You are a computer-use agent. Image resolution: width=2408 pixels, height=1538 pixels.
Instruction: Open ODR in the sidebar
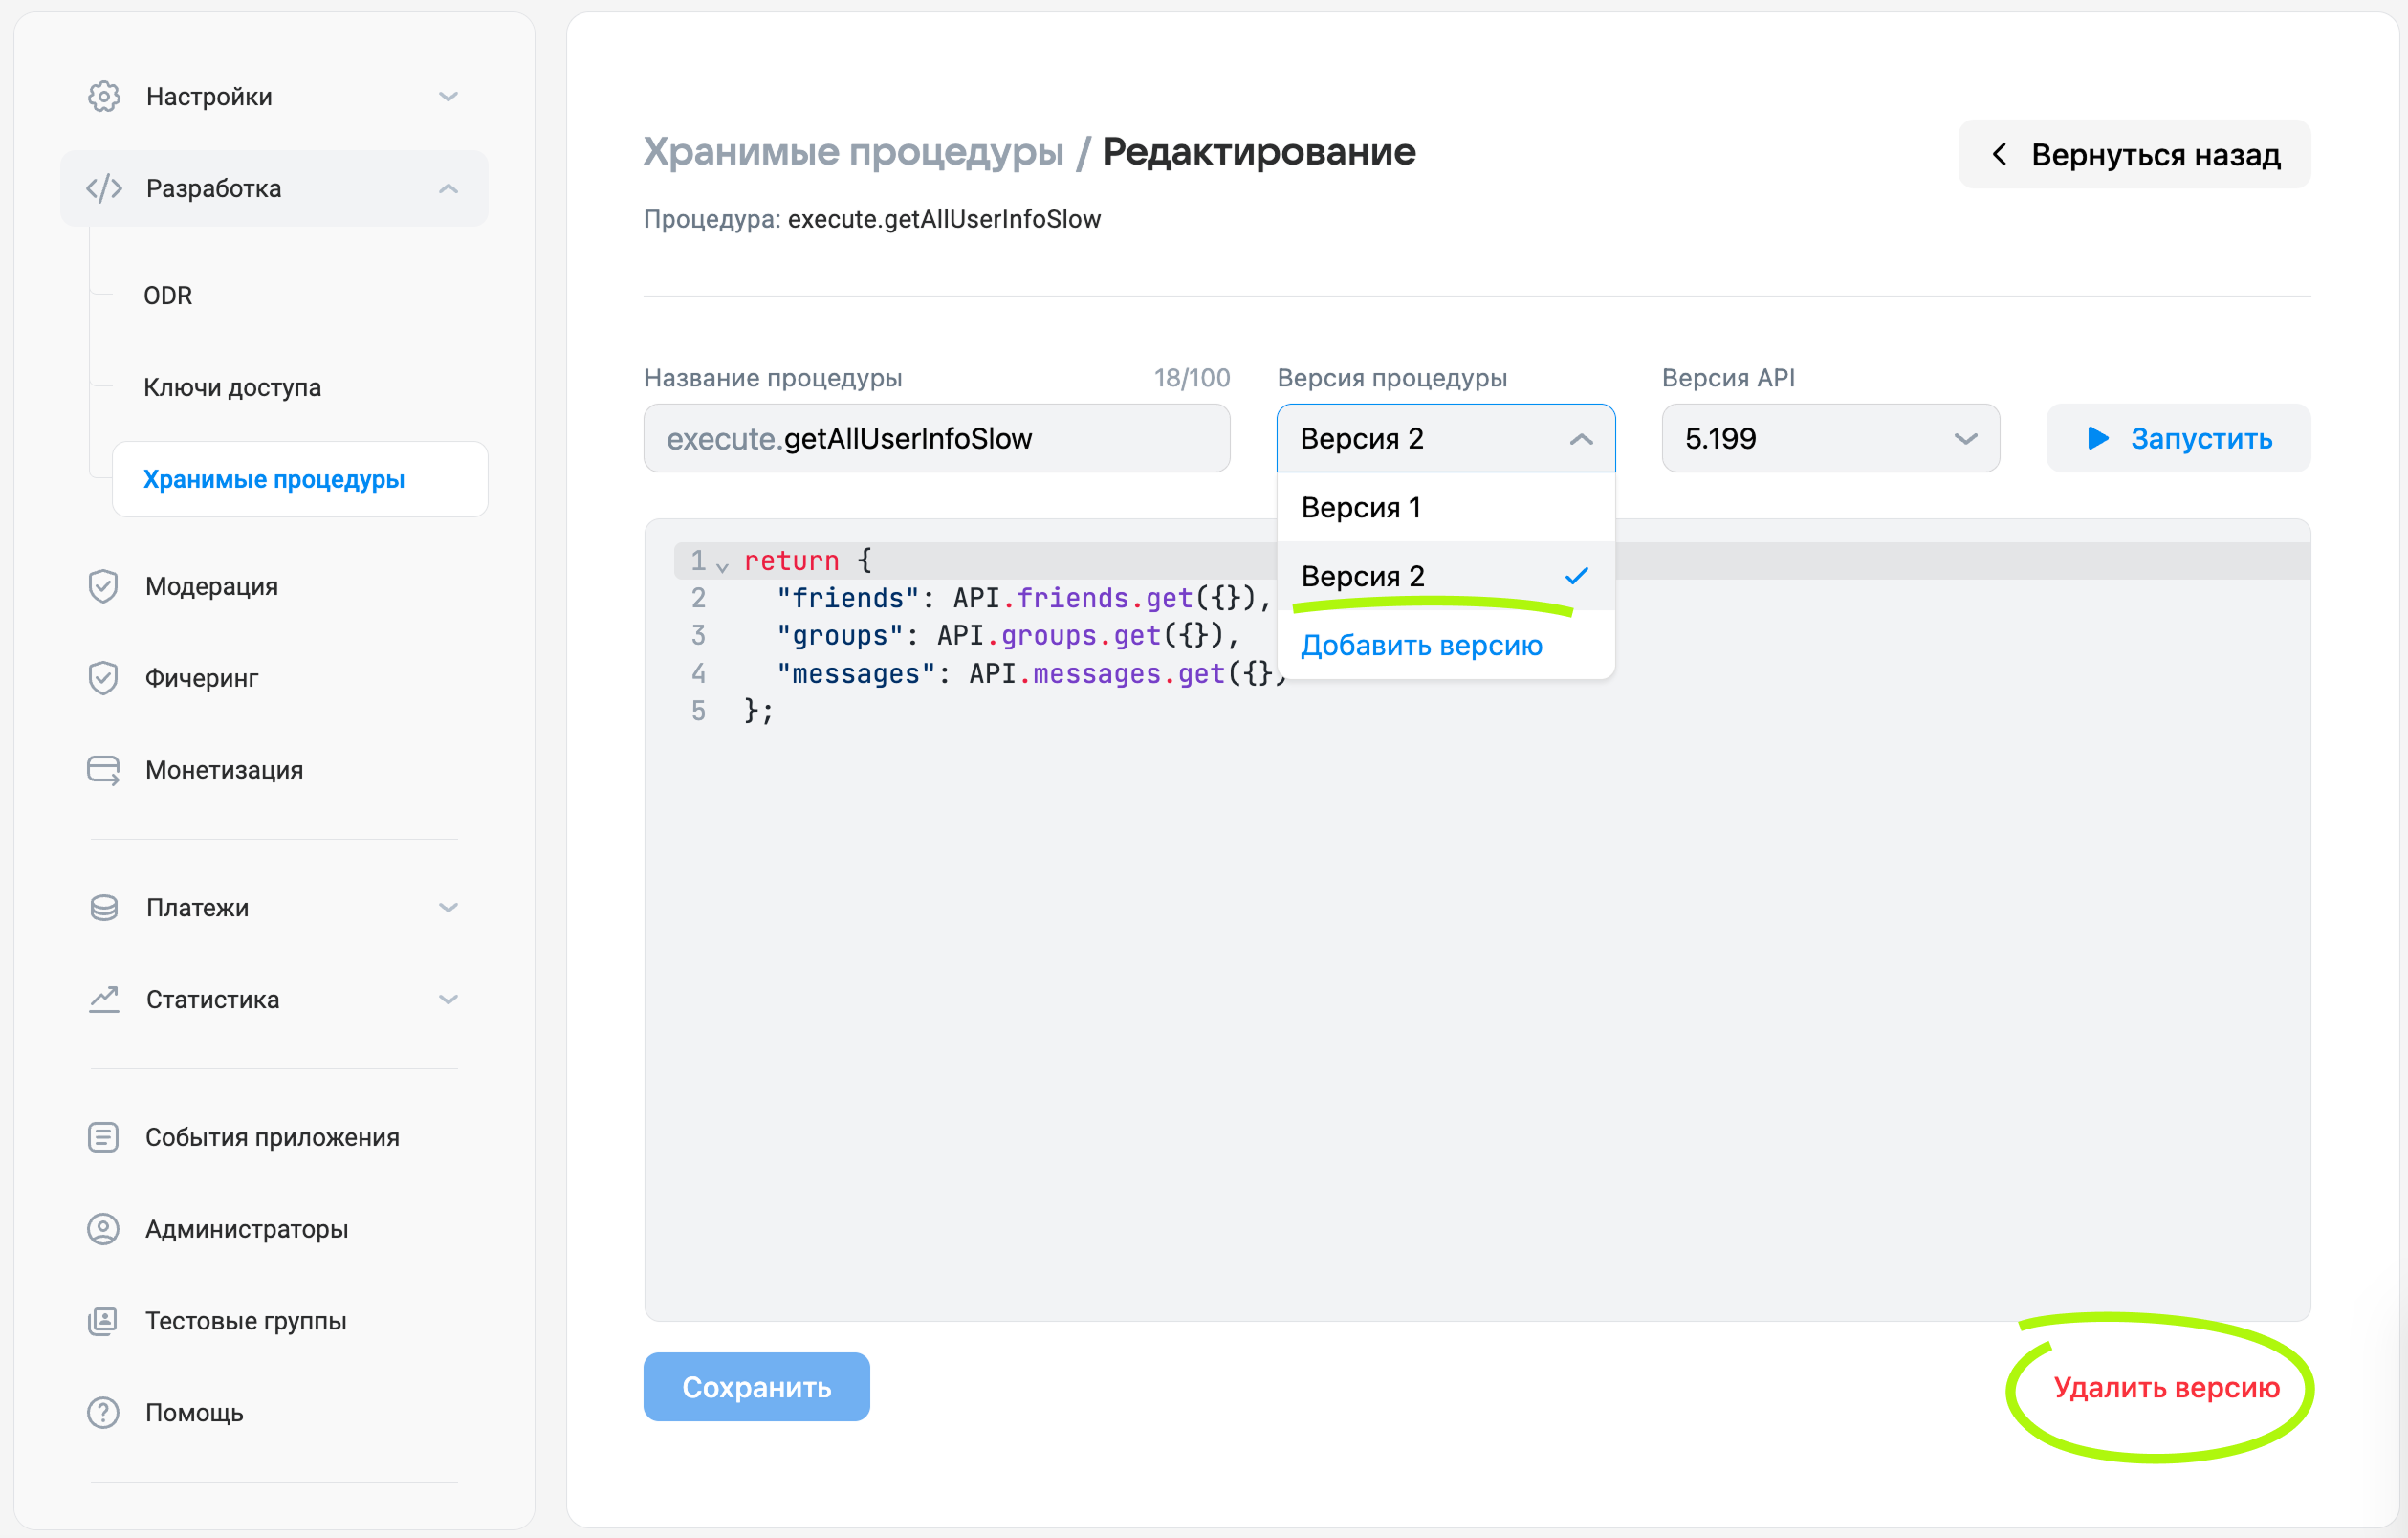(x=168, y=296)
